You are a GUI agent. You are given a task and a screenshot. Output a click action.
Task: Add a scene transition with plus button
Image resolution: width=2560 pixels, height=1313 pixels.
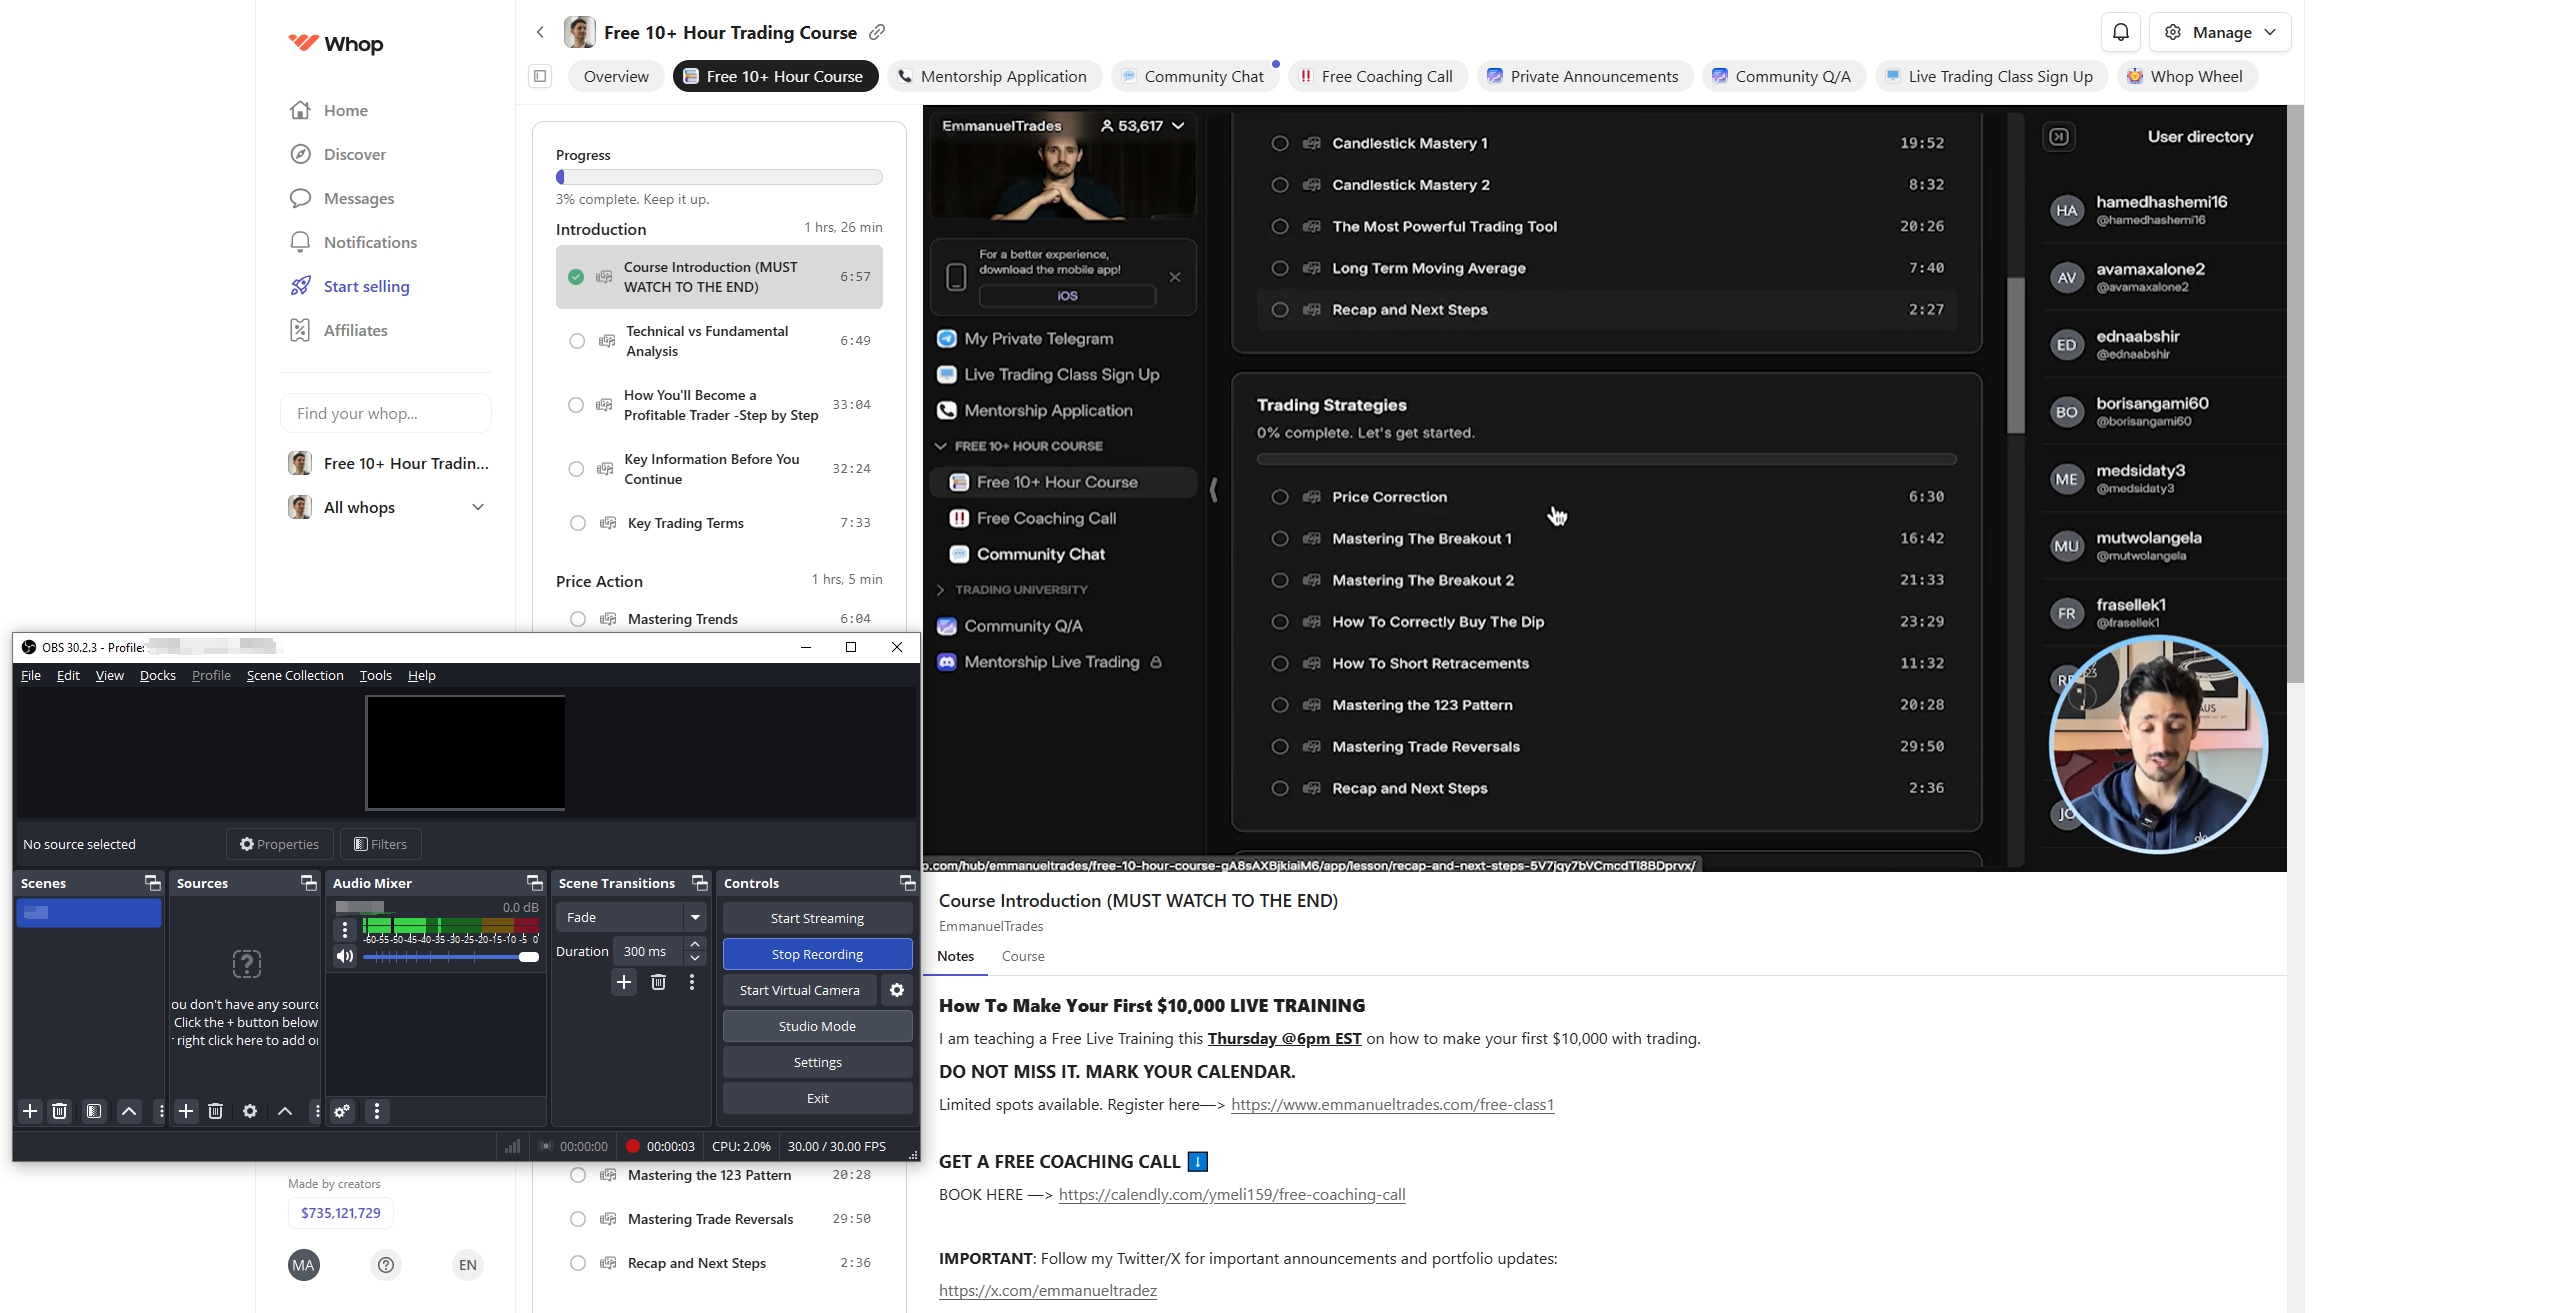pyautogui.click(x=624, y=982)
